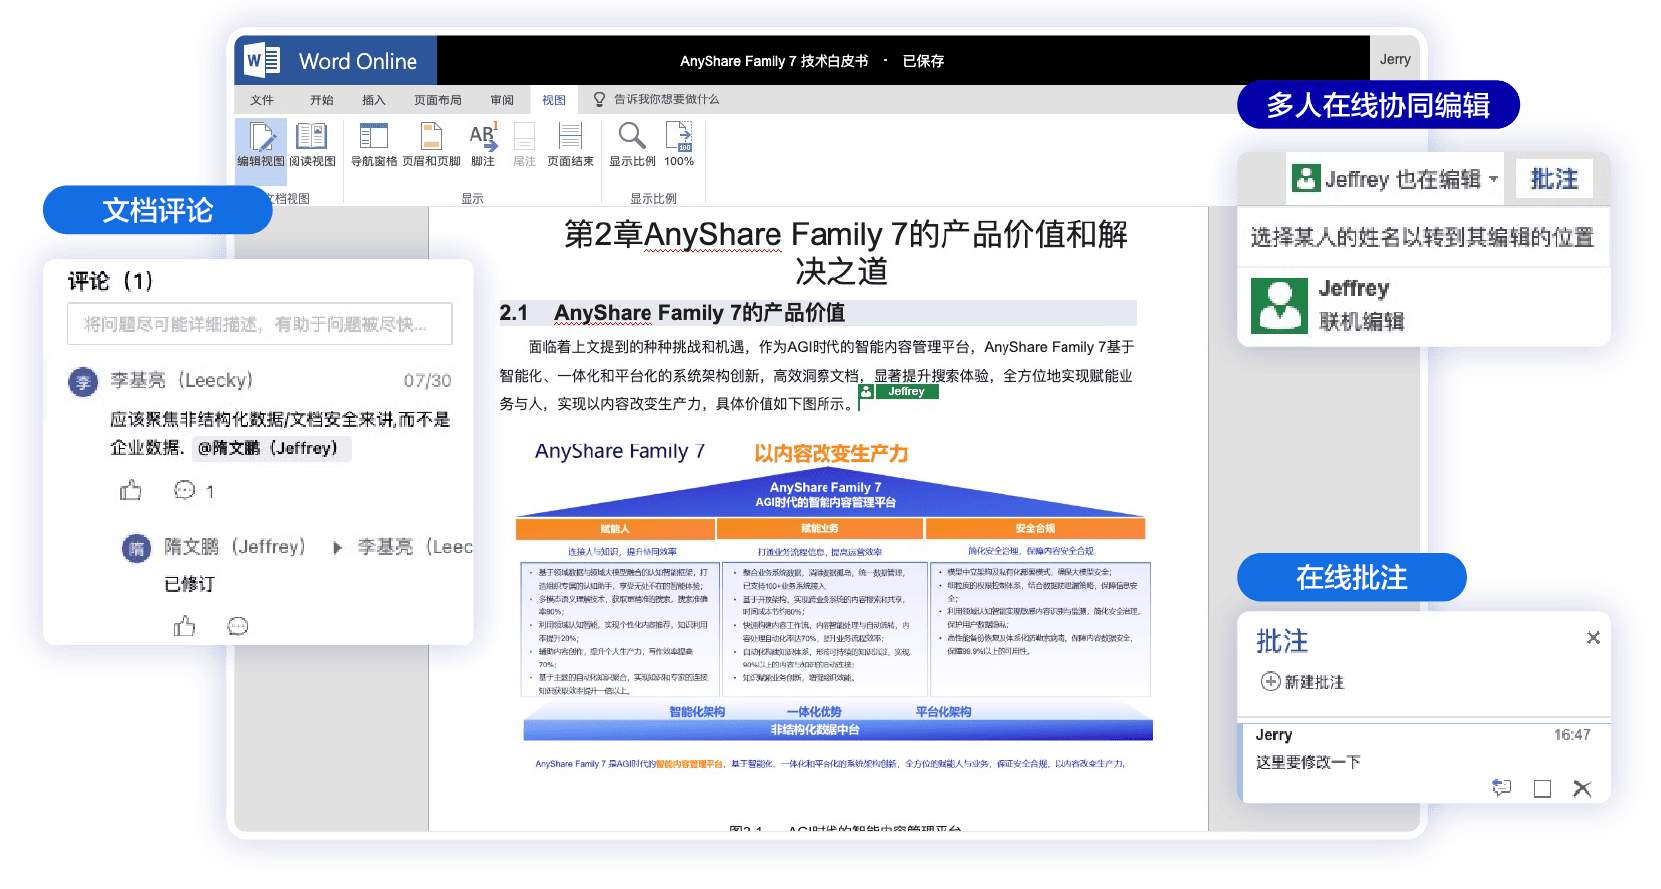Click 选择某人的姓名以转到其编辑的位置 hint
The width and height of the screenshot is (1661, 889).
pos(1422,238)
